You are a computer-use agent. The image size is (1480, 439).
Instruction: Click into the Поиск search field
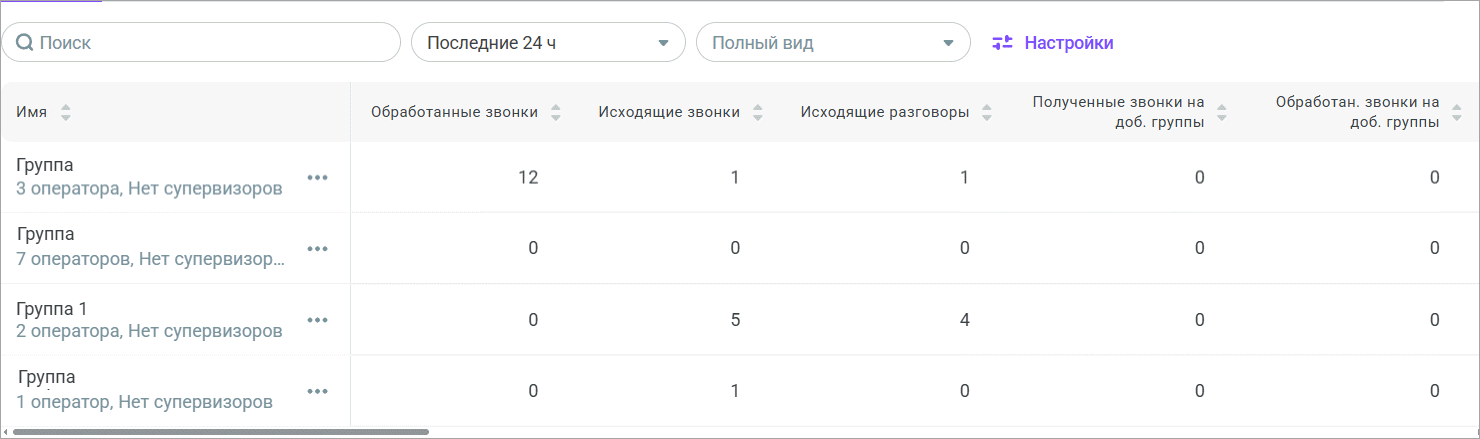tap(210, 43)
